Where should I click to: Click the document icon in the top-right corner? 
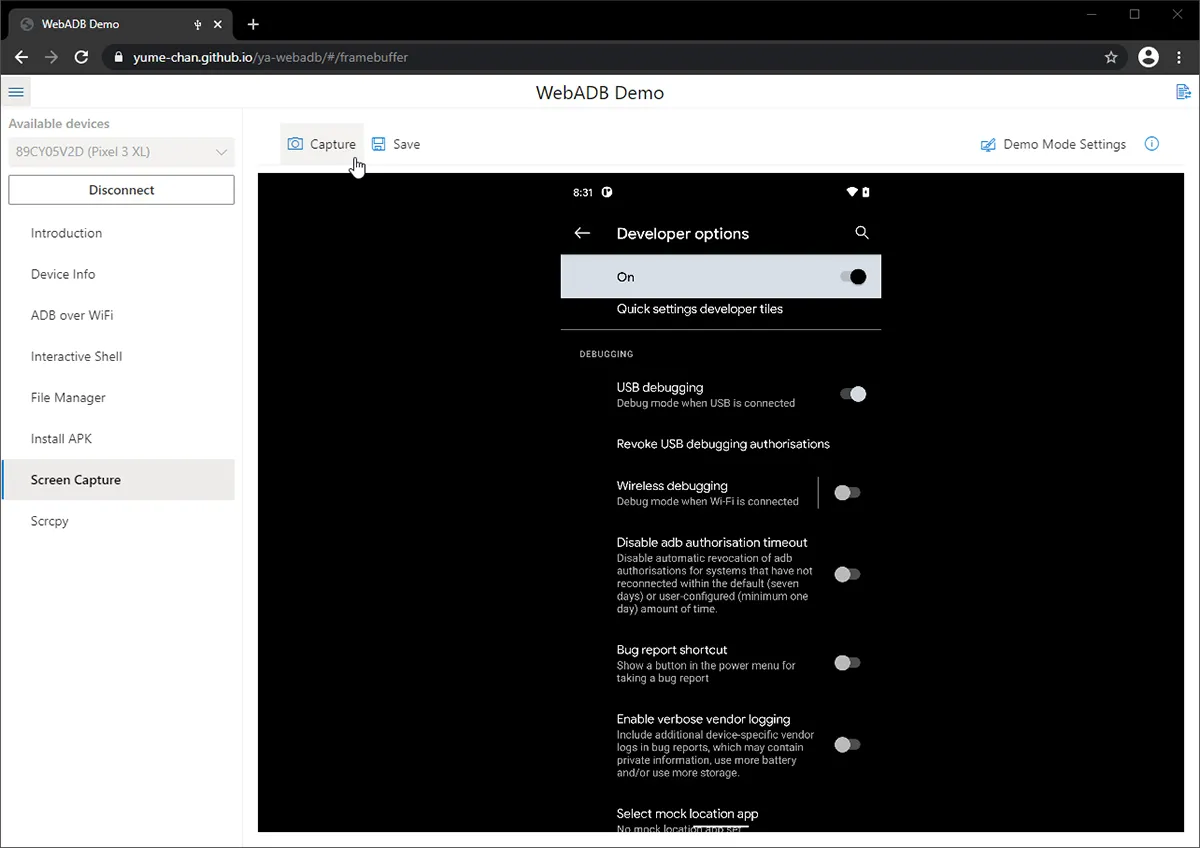tap(1183, 91)
